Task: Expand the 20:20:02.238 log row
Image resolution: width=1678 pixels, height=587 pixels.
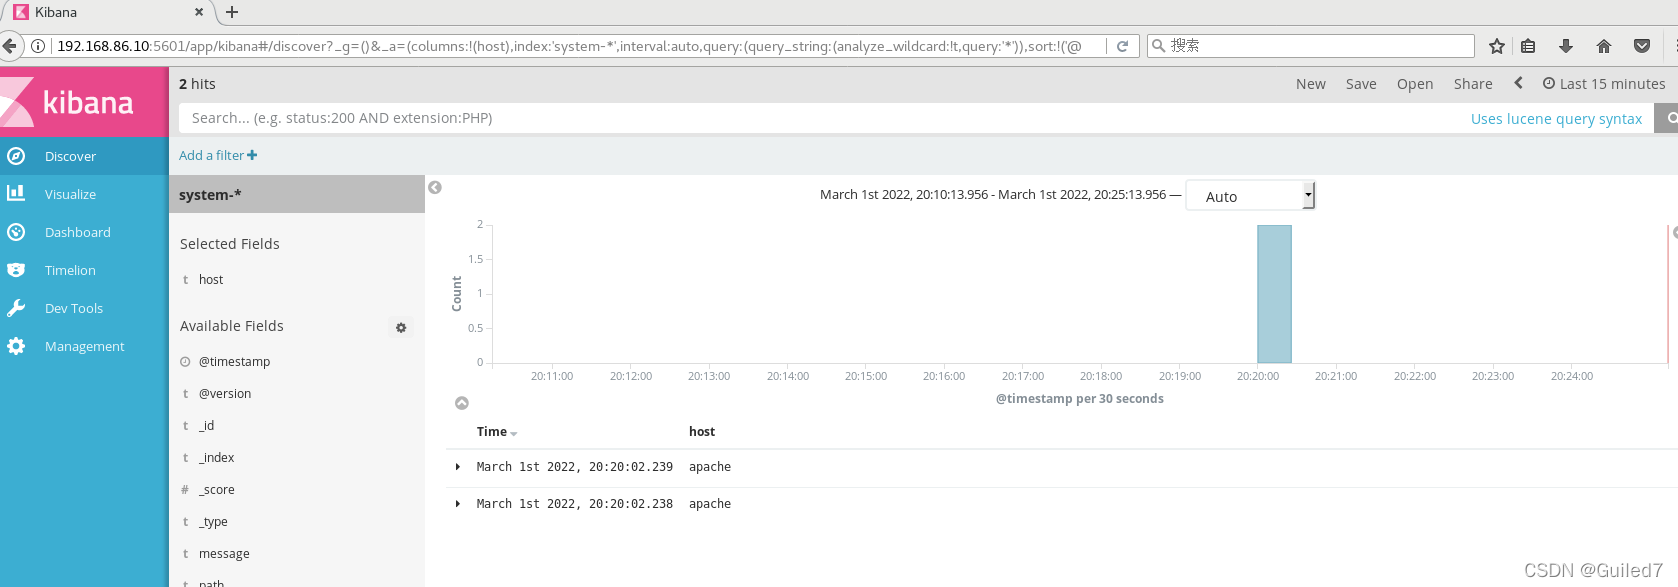Action: tap(458, 504)
